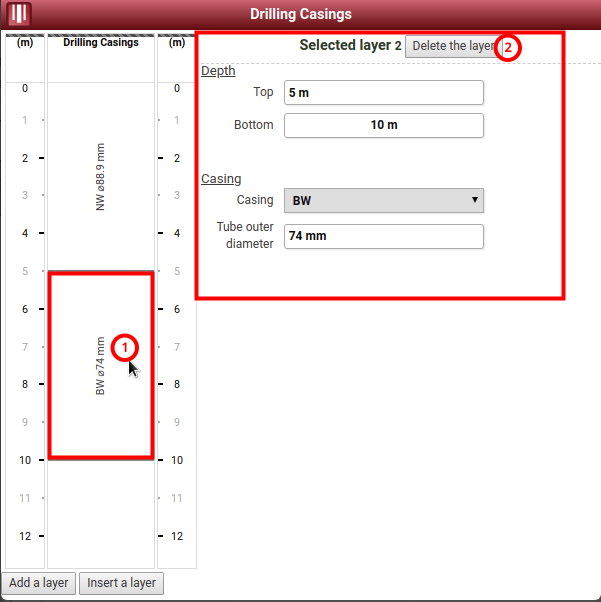Focus the Bottom depth field
This screenshot has width=601, height=602.
pos(383,125)
